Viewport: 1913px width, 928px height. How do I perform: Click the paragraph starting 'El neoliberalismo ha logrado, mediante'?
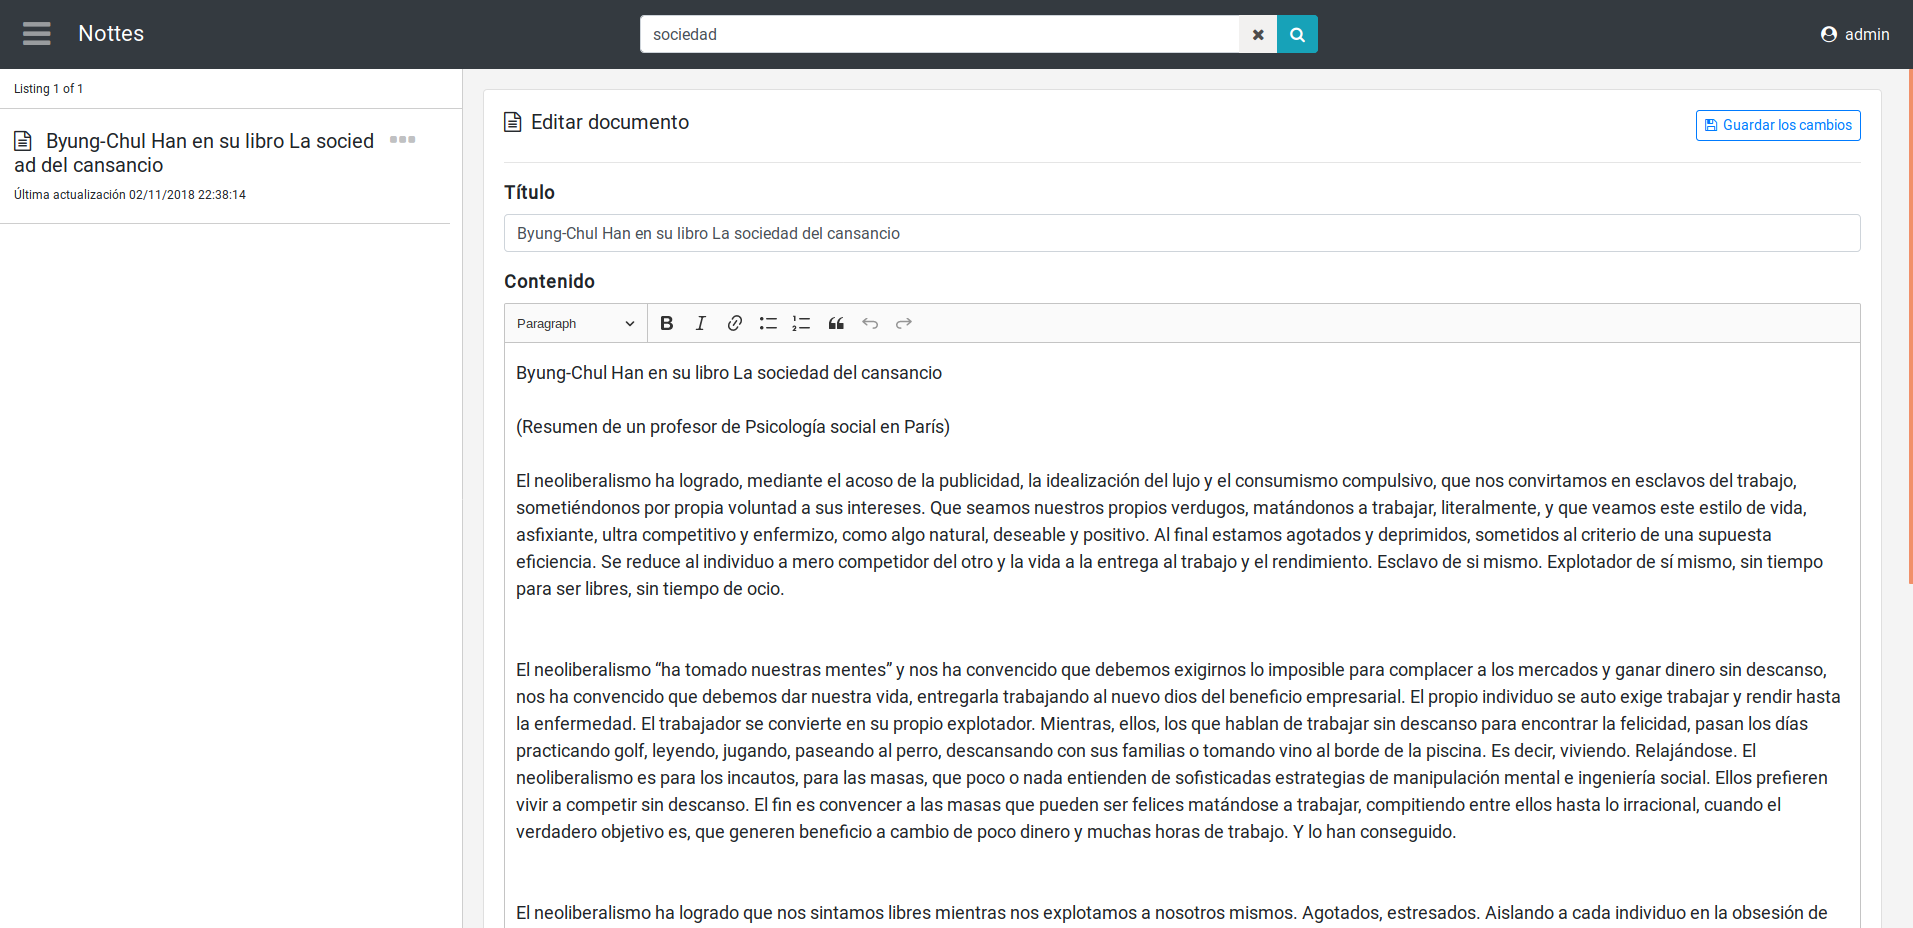tap(1170, 535)
